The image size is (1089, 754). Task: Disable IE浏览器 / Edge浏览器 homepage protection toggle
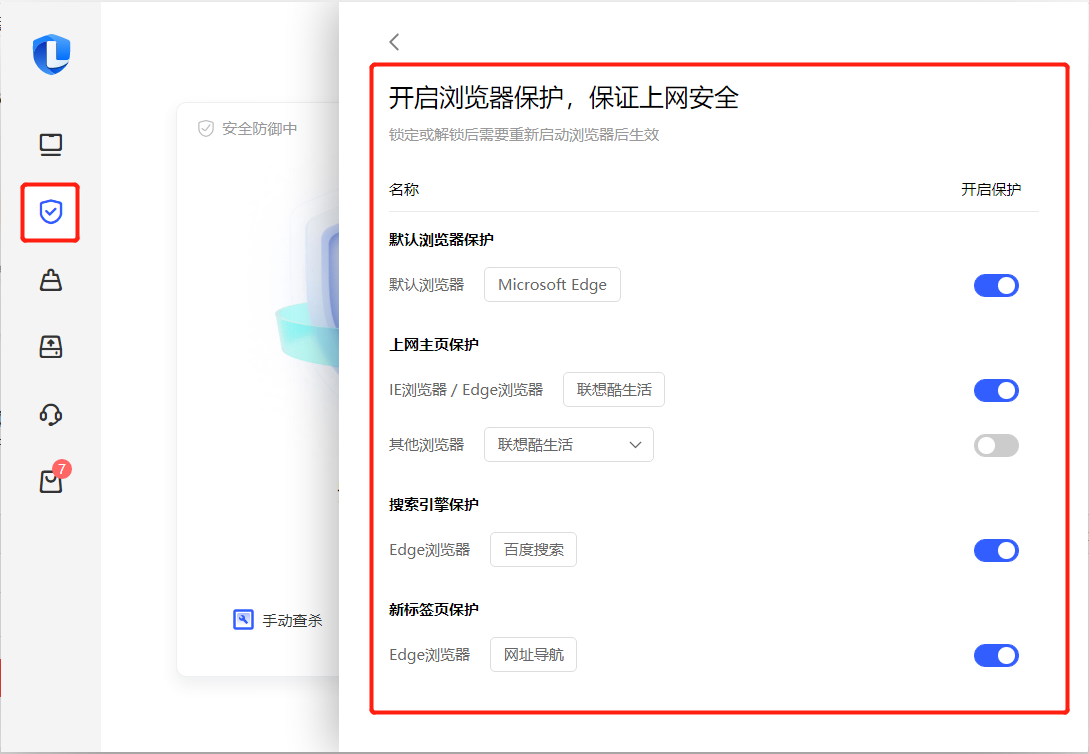point(996,390)
